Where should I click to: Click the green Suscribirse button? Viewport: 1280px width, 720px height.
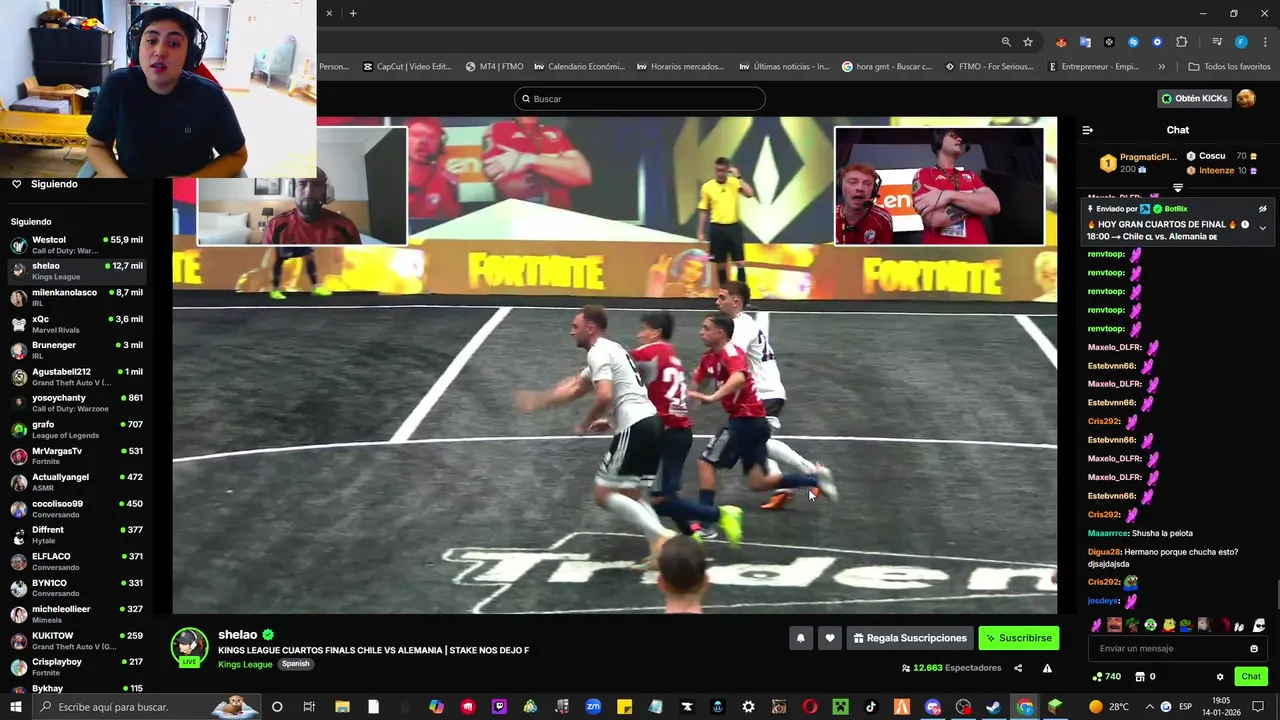pos(1018,638)
